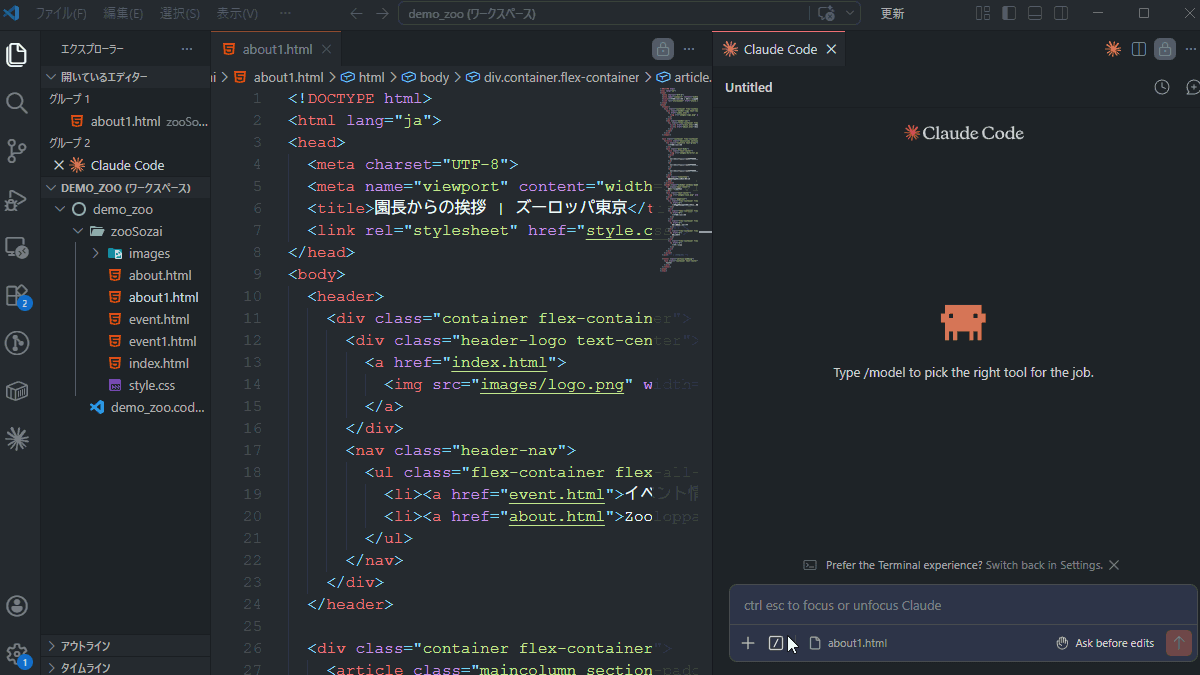Open the Accounts menu icon
This screenshot has height=675, width=1200.
click(17, 606)
